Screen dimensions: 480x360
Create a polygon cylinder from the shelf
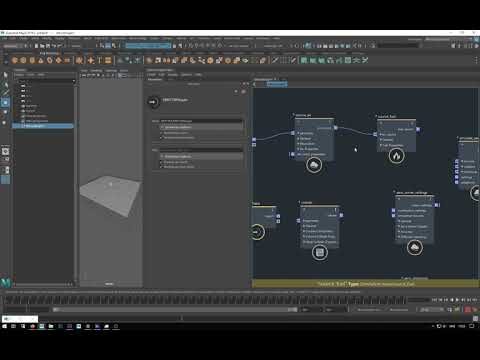32,60
